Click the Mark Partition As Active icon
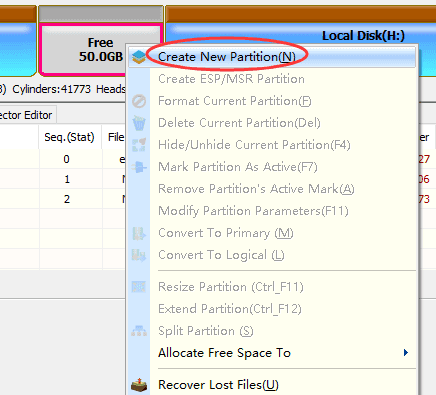This screenshot has height=395, width=436. pos(139,167)
